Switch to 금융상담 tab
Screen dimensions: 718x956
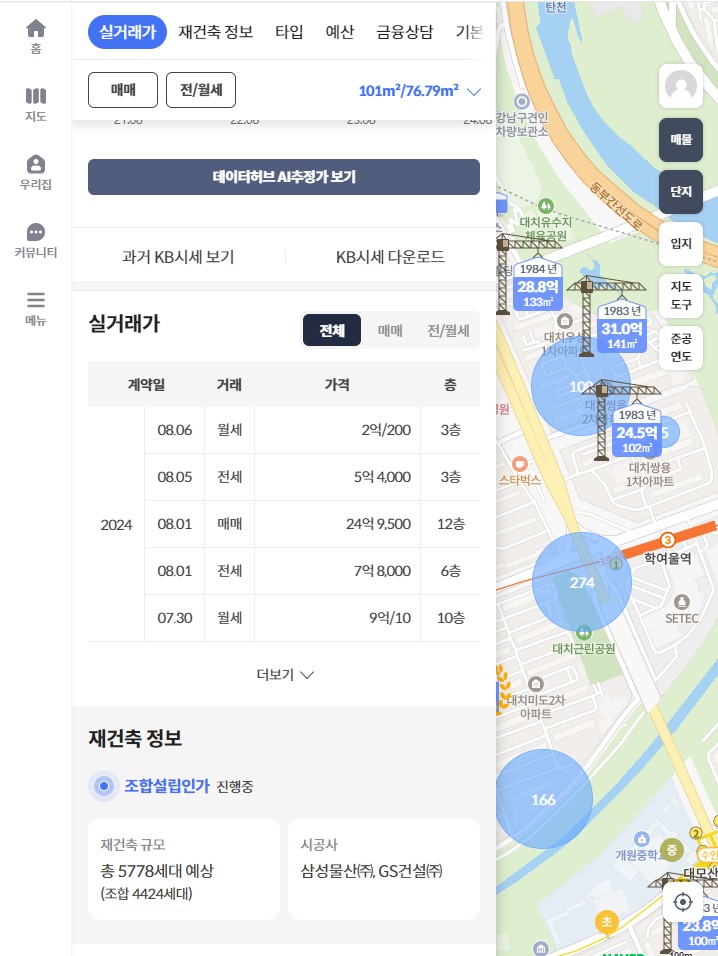point(405,32)
